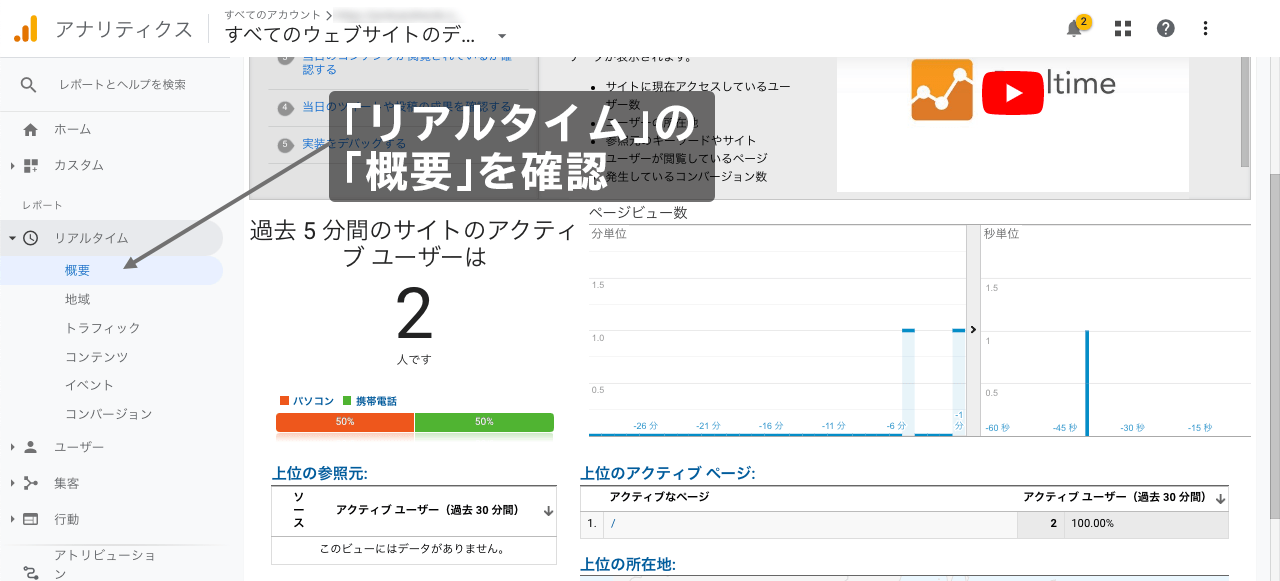Image resolution: width=1280 pixels, height=581 pixels.
Task: Play the Realtime YouTube tutorial video
Action: (x=1012, y=92)
